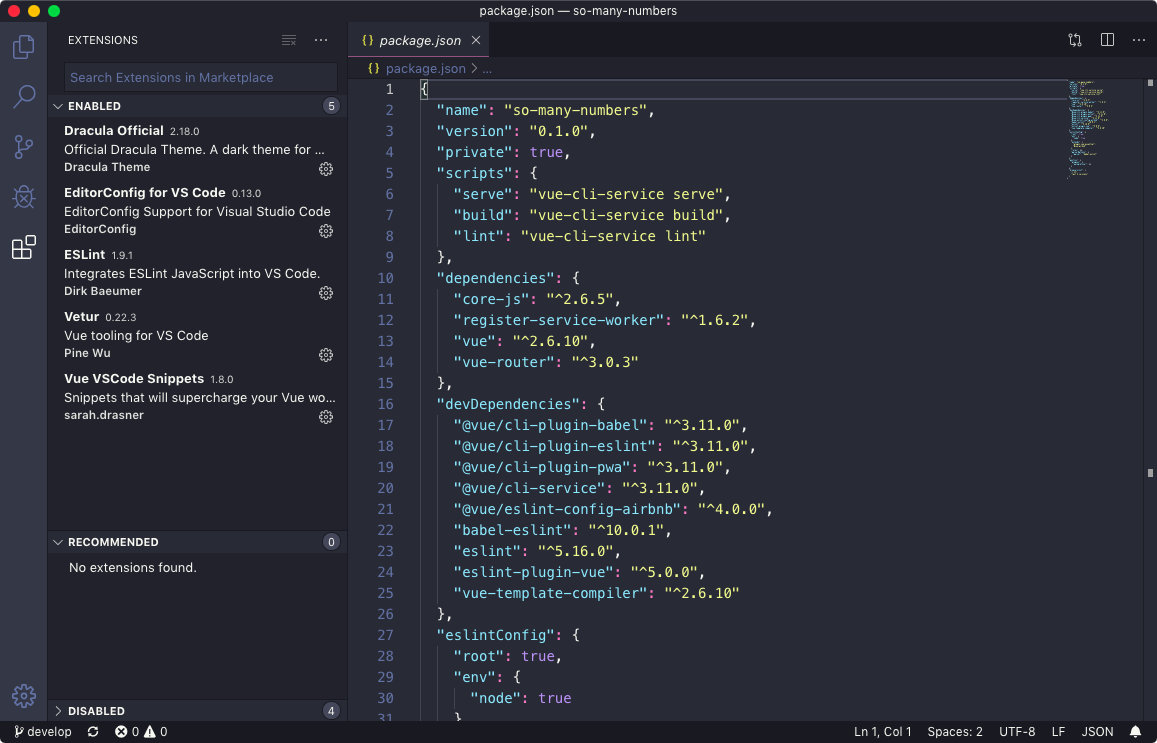Viewport: 1157px width, 743px height.
Task: Focus Search Extensions in Marketplace field
Action: point(201,77)
